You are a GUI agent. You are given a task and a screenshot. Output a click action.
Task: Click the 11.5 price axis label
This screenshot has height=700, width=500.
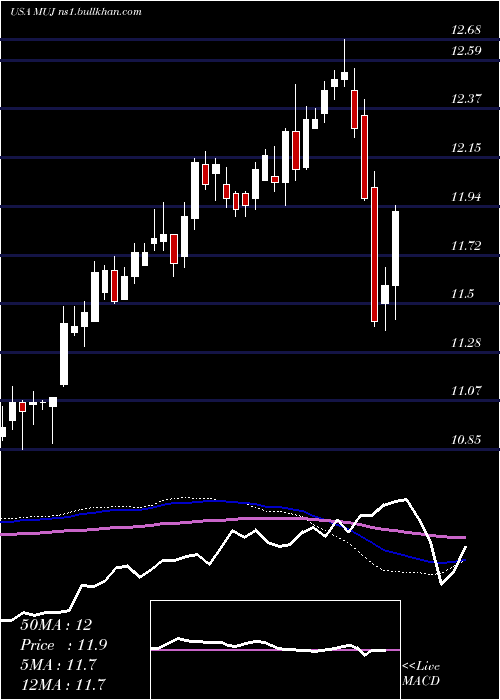tap(462, 294)
